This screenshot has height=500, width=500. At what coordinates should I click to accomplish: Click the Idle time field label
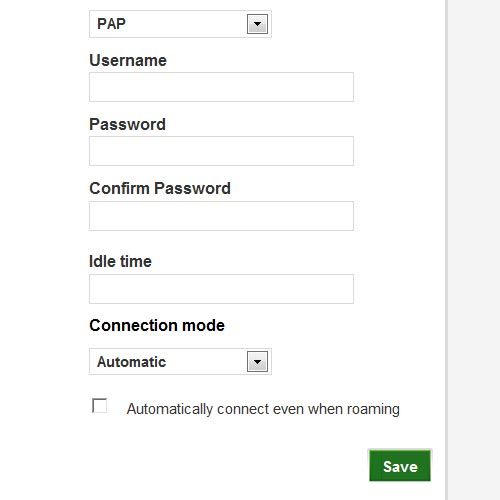coord(120,261)
